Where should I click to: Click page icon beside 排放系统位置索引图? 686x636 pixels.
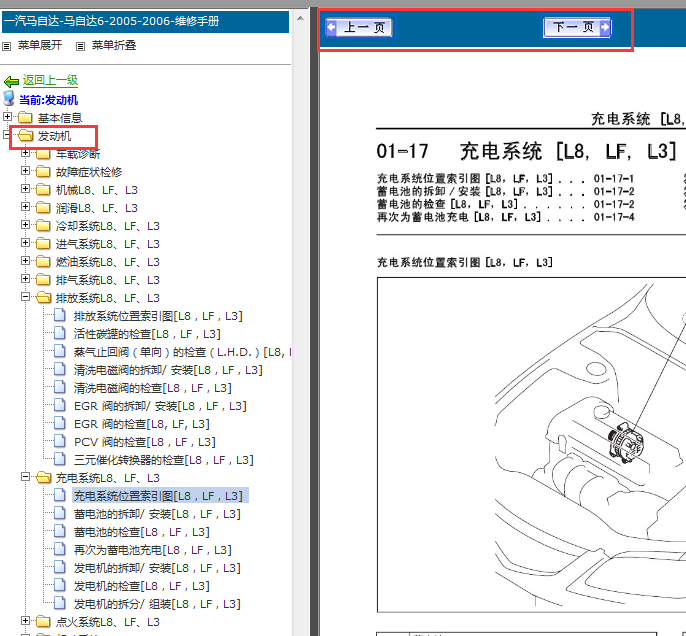[60, 315]
